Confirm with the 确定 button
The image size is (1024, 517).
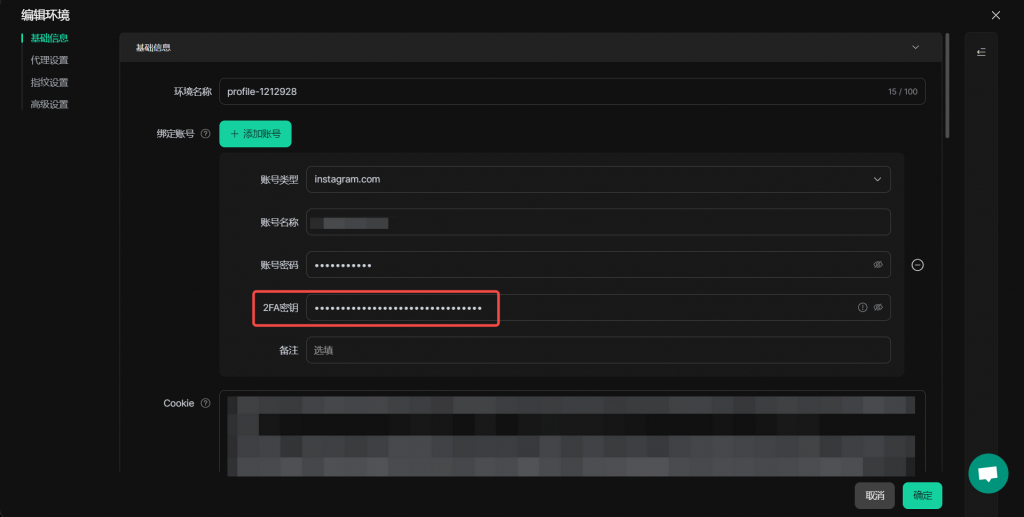[922, 495]
